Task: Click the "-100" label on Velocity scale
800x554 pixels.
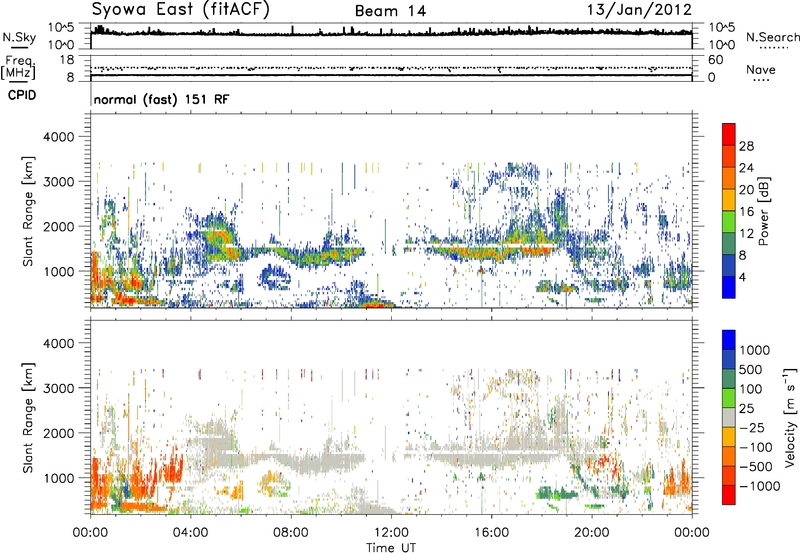Action: coord(756,447)
